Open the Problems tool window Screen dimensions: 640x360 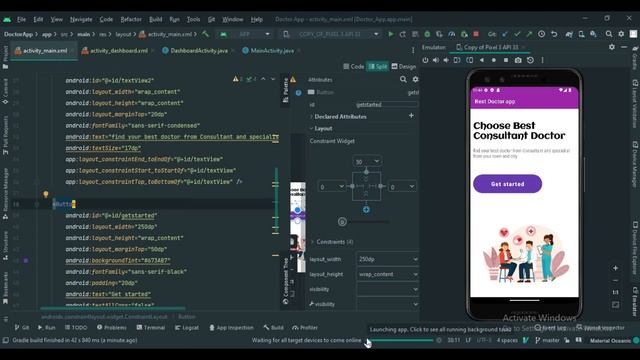111,327
